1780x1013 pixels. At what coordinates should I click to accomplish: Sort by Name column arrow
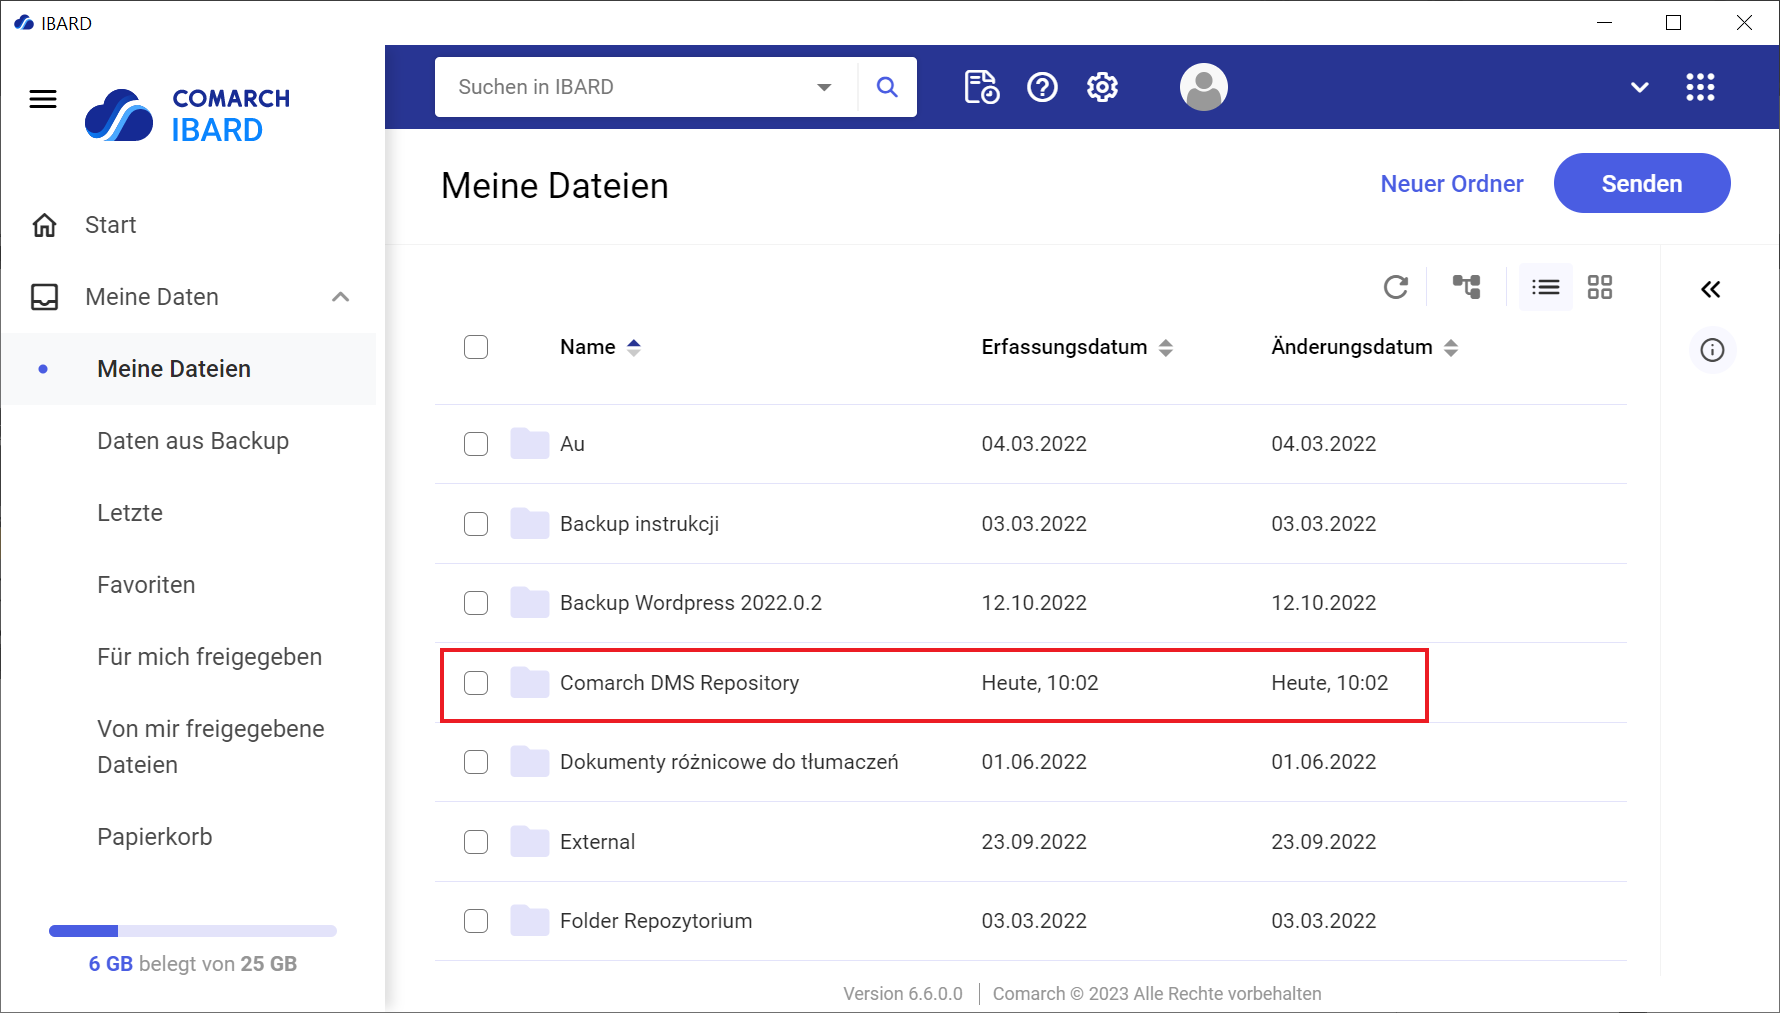tap(634, 347)
